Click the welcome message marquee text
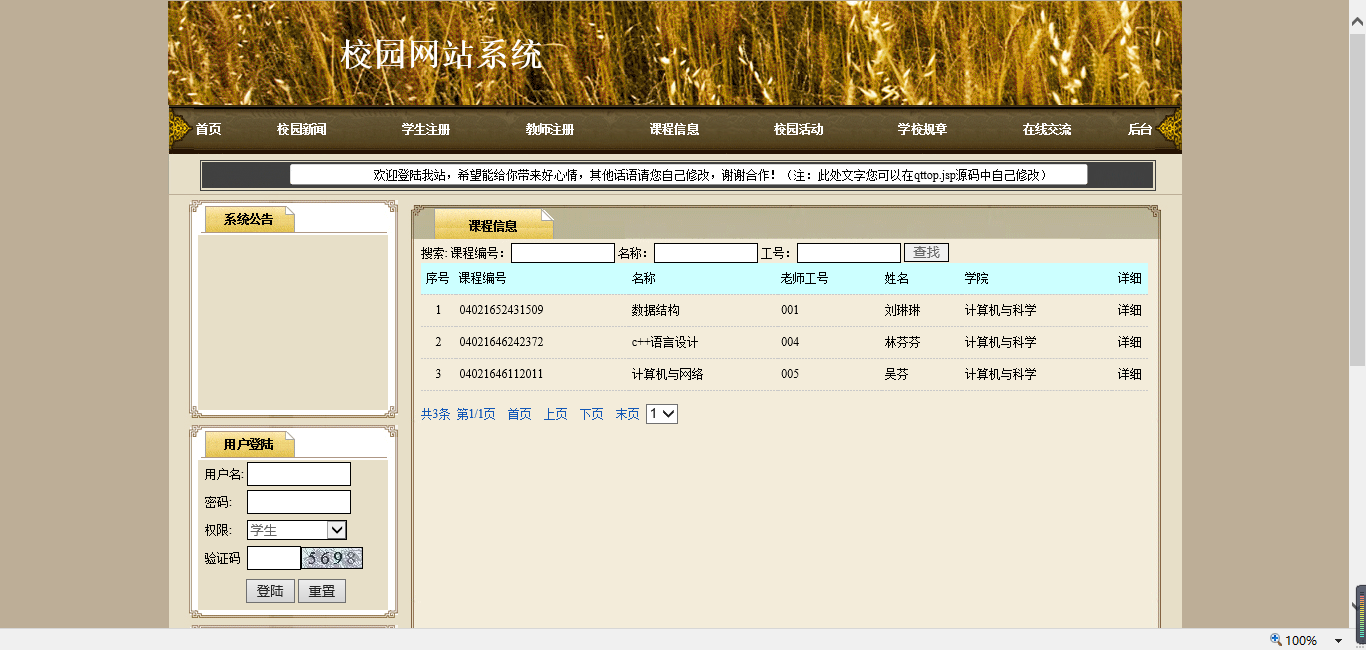 (710, 175)
